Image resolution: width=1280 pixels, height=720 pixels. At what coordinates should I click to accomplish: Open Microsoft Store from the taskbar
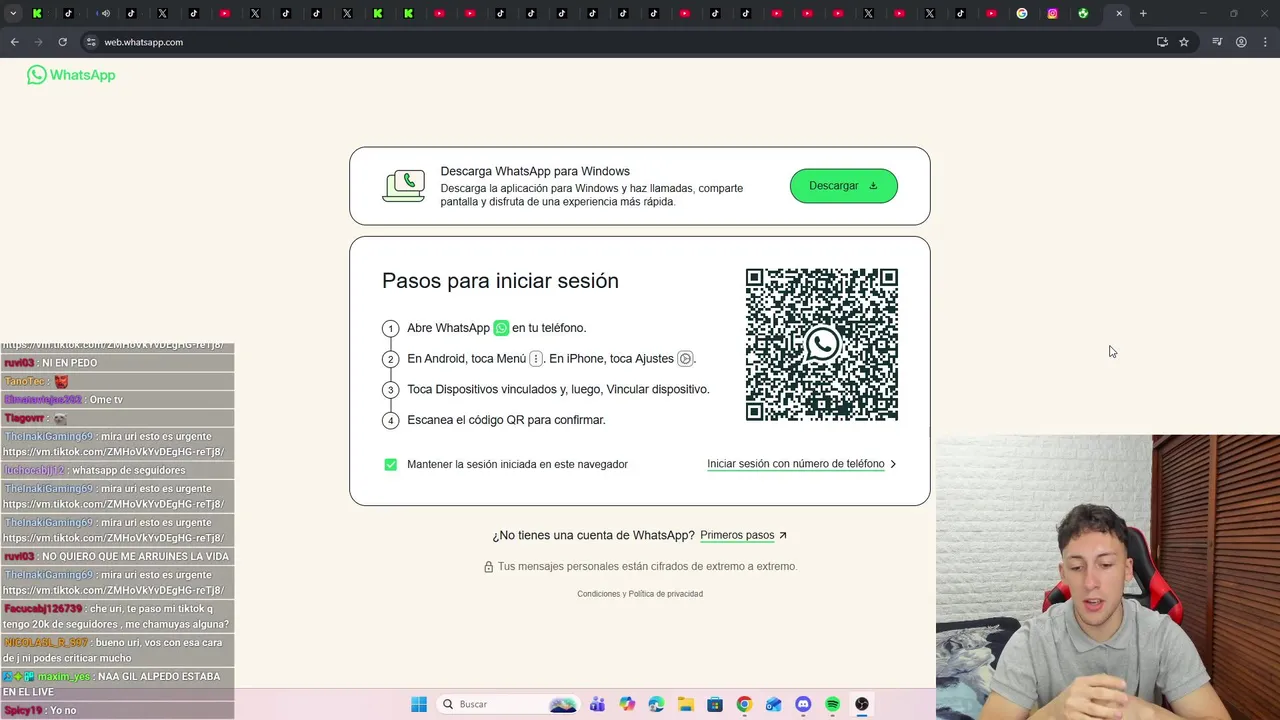715,704
